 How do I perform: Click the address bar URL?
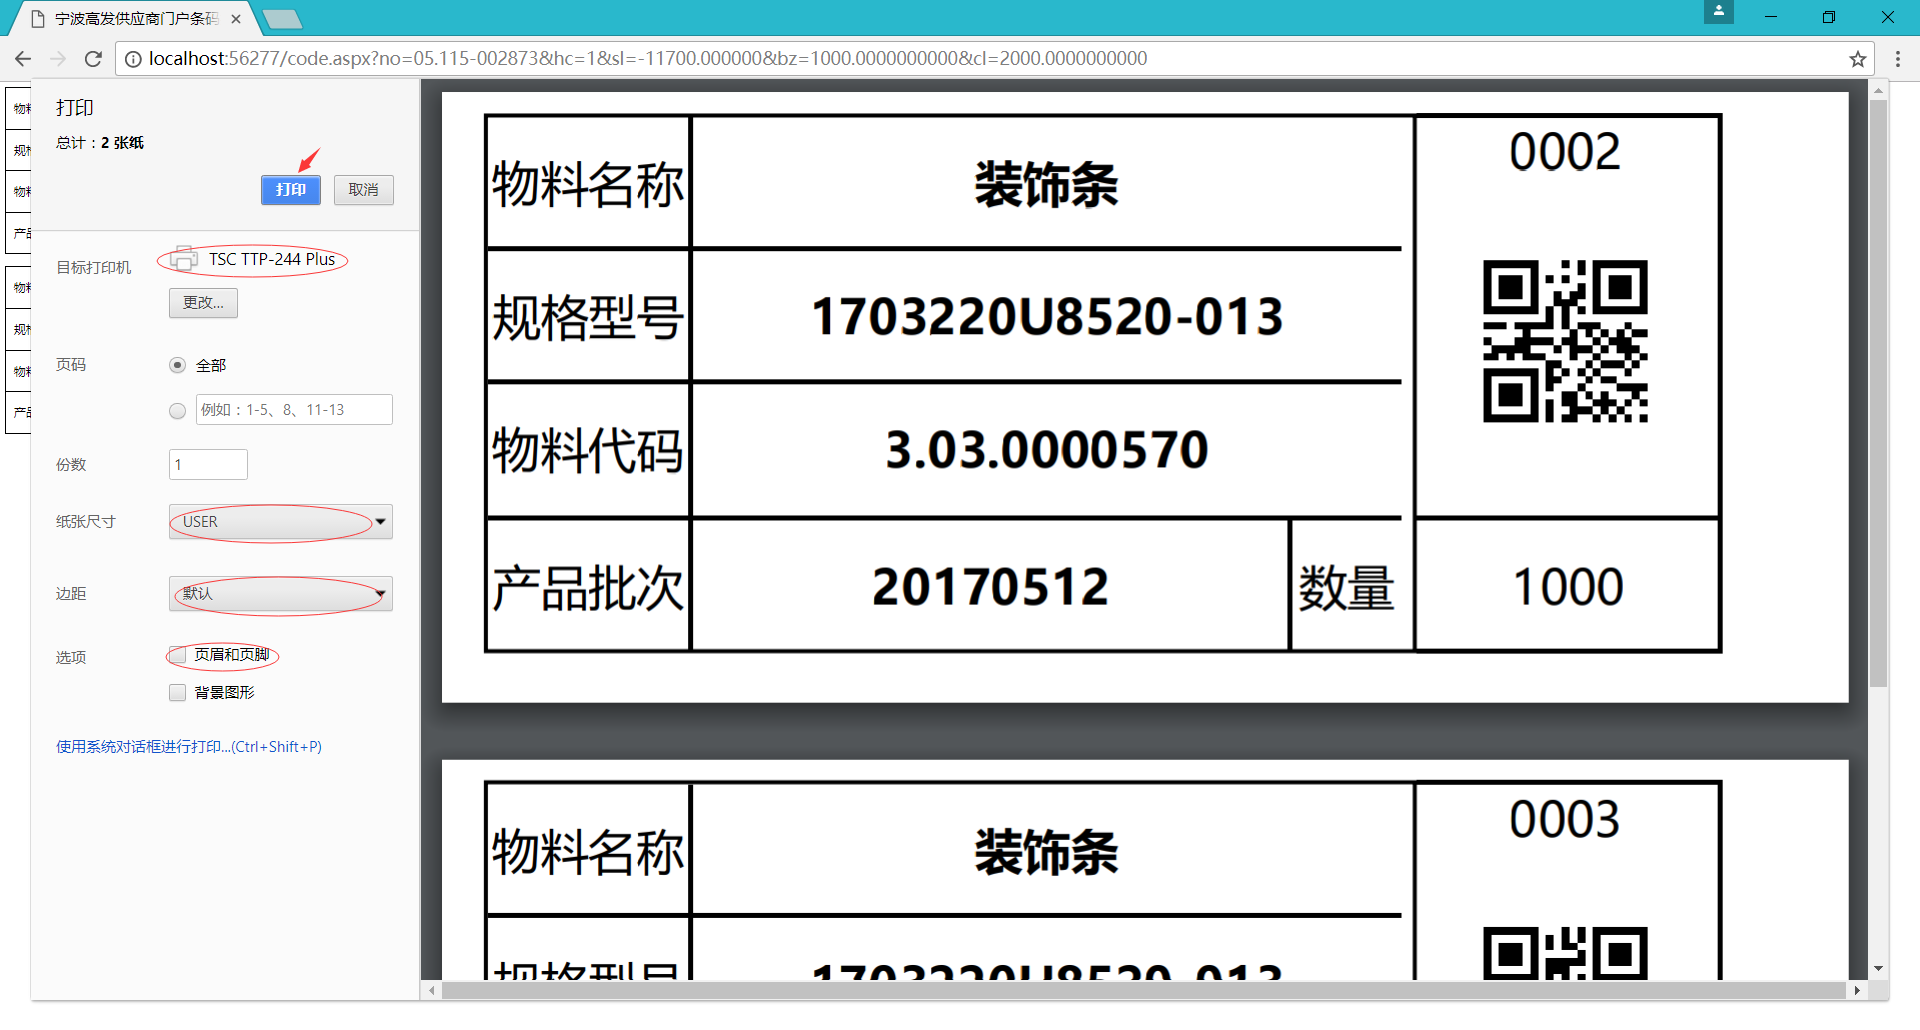coord(647,59)
